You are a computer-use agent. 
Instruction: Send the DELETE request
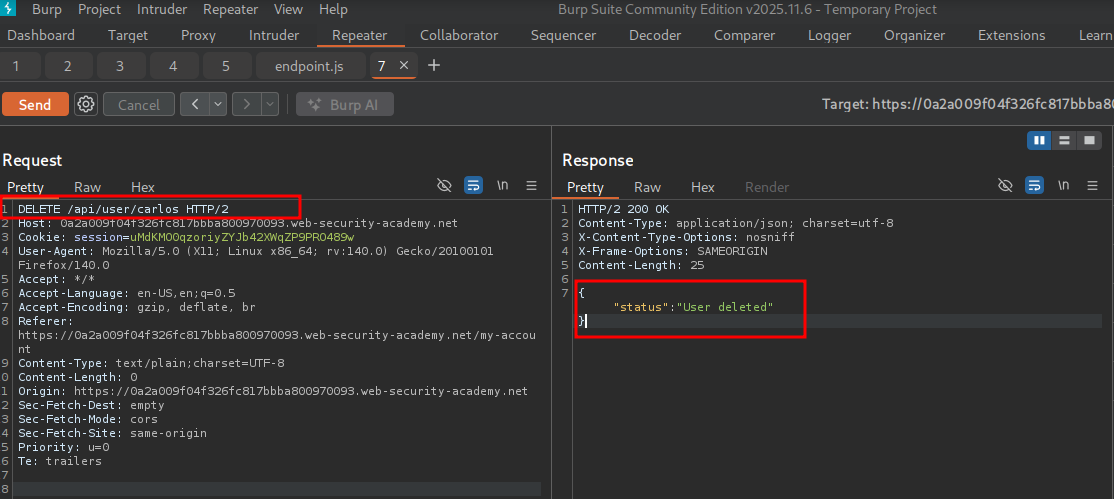coord(35,104)
